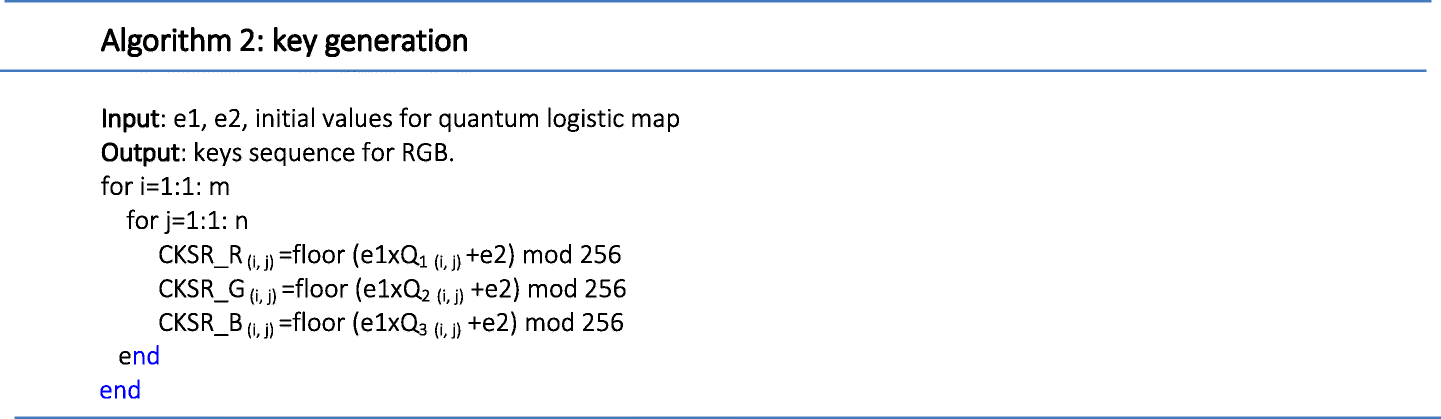1441x419 pixels.
Task: Click the CKSR_B variable name
Action: click(x=201, y=323)
